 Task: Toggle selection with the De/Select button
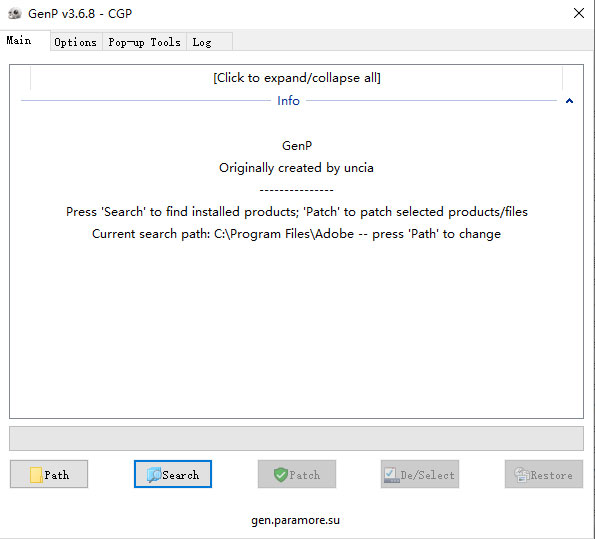420,474
